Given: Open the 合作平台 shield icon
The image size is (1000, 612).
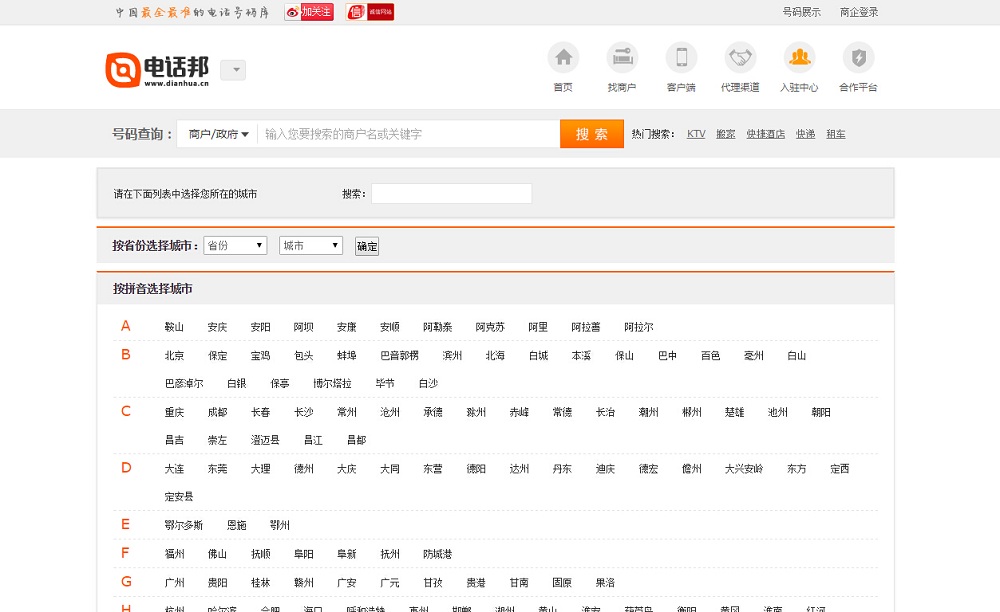Looking at the screenshot, I should pos(858,58).
